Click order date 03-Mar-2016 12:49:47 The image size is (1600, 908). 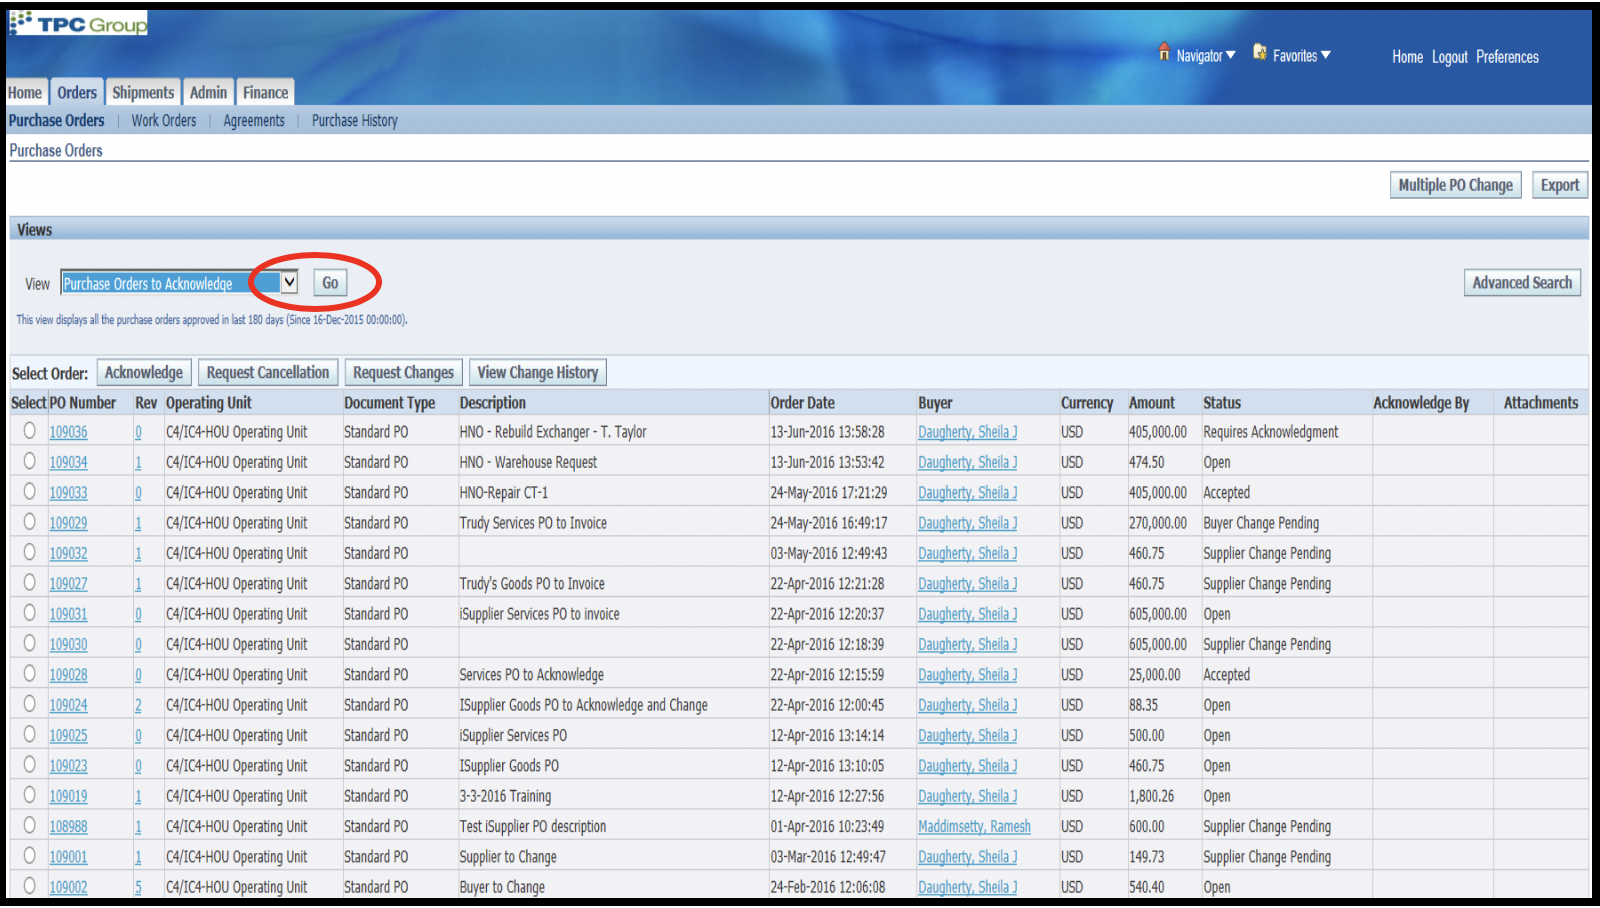click(x=828, y=857)
